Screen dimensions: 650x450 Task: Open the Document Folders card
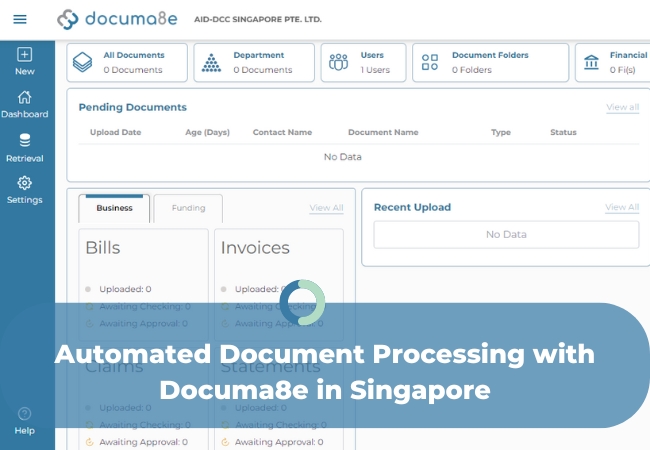click(x=490, y=63)
